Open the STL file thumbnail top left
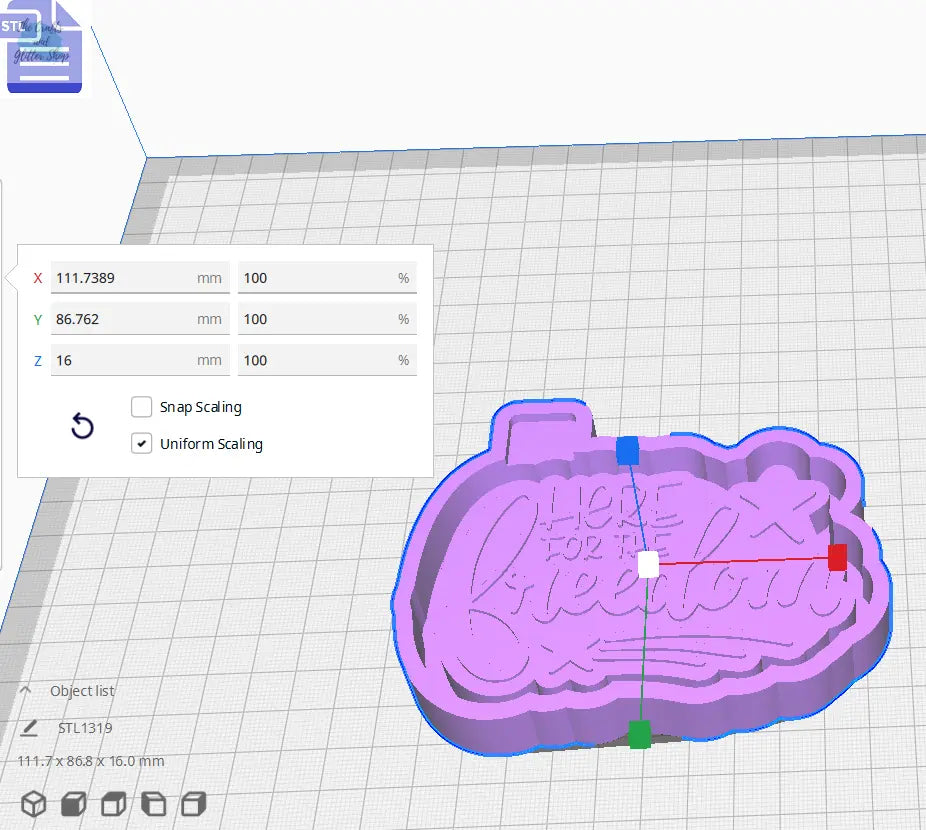Image resolution: width=926 pixels, height=830 pixels. pos(44,48)
